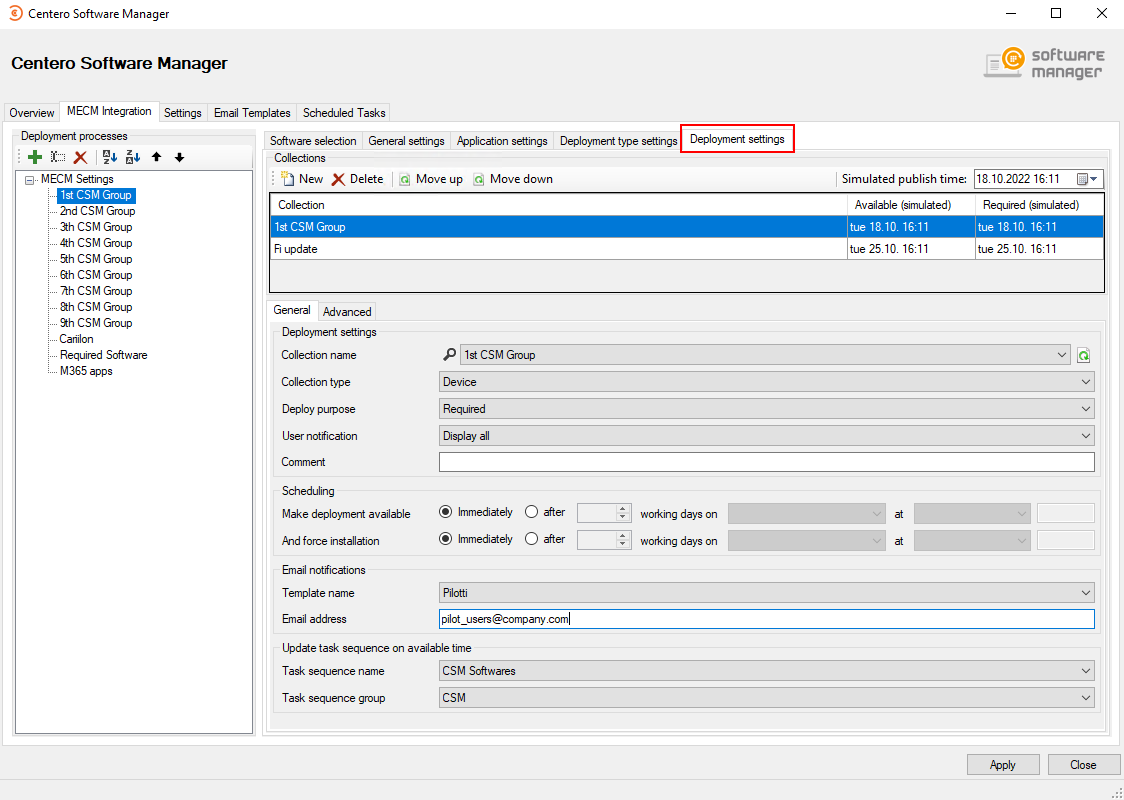Collapse the MECM Settings tree node
This screenshot has height=800, width=1124.
[30, 180]
